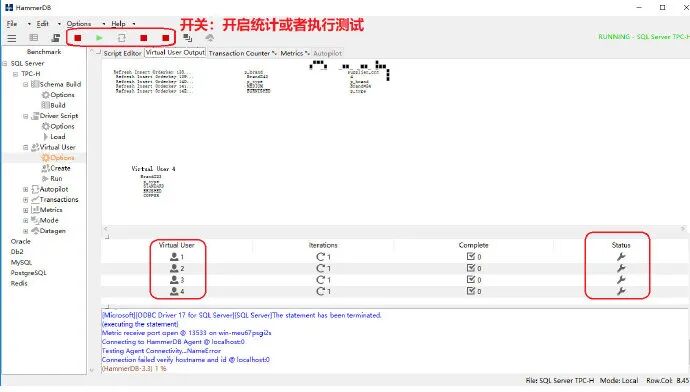Expand the Transactions tree node
690x392 pixels.
tap(26, 200)
